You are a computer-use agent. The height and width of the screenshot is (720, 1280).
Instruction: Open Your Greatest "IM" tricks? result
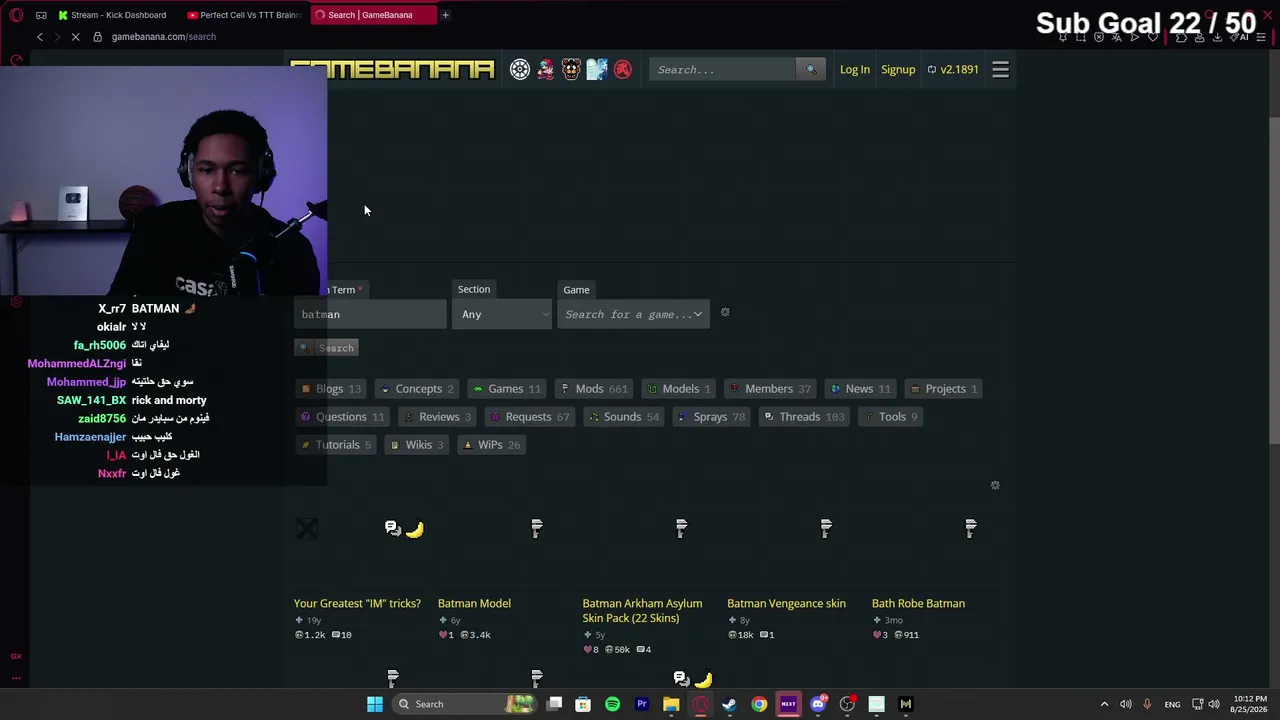(357, 603)
